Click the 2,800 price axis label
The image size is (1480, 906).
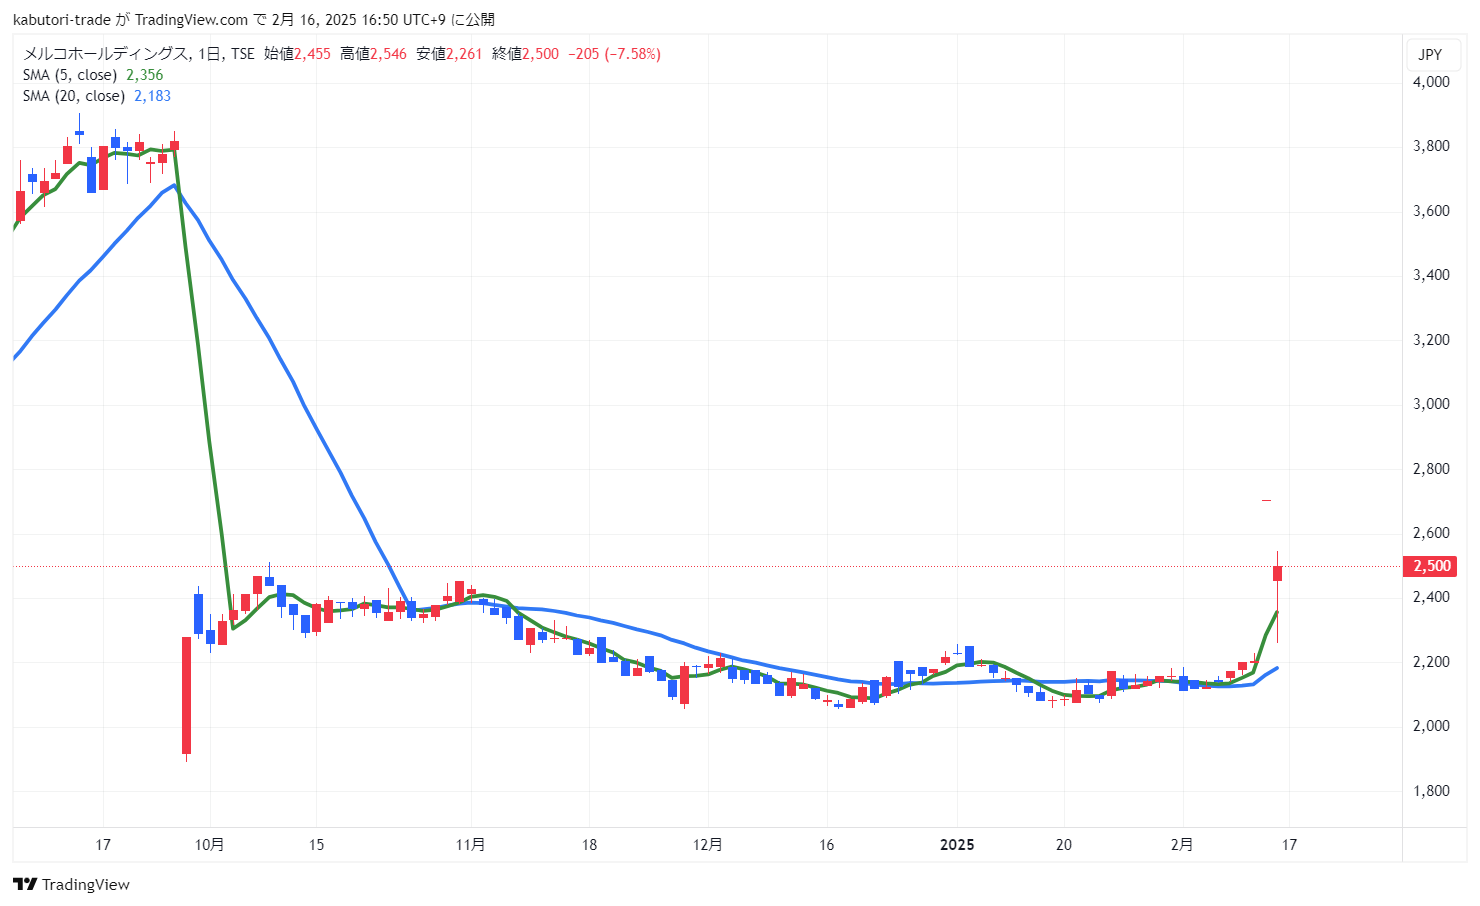click(x=1431, y=469)
